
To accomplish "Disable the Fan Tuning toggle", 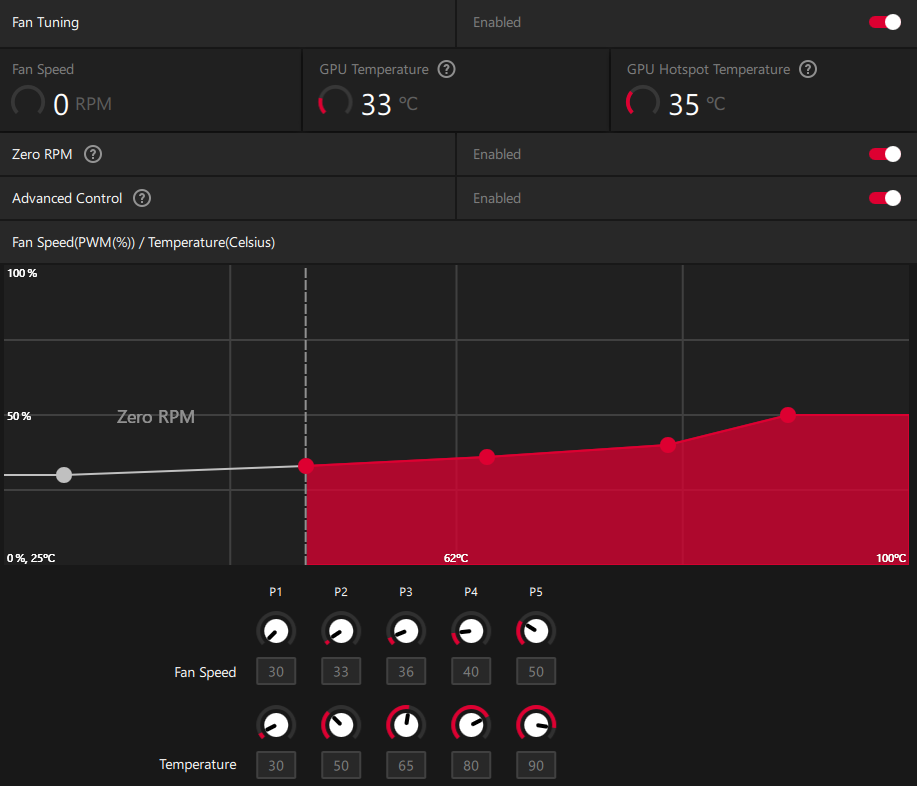I will coord(885,22).
